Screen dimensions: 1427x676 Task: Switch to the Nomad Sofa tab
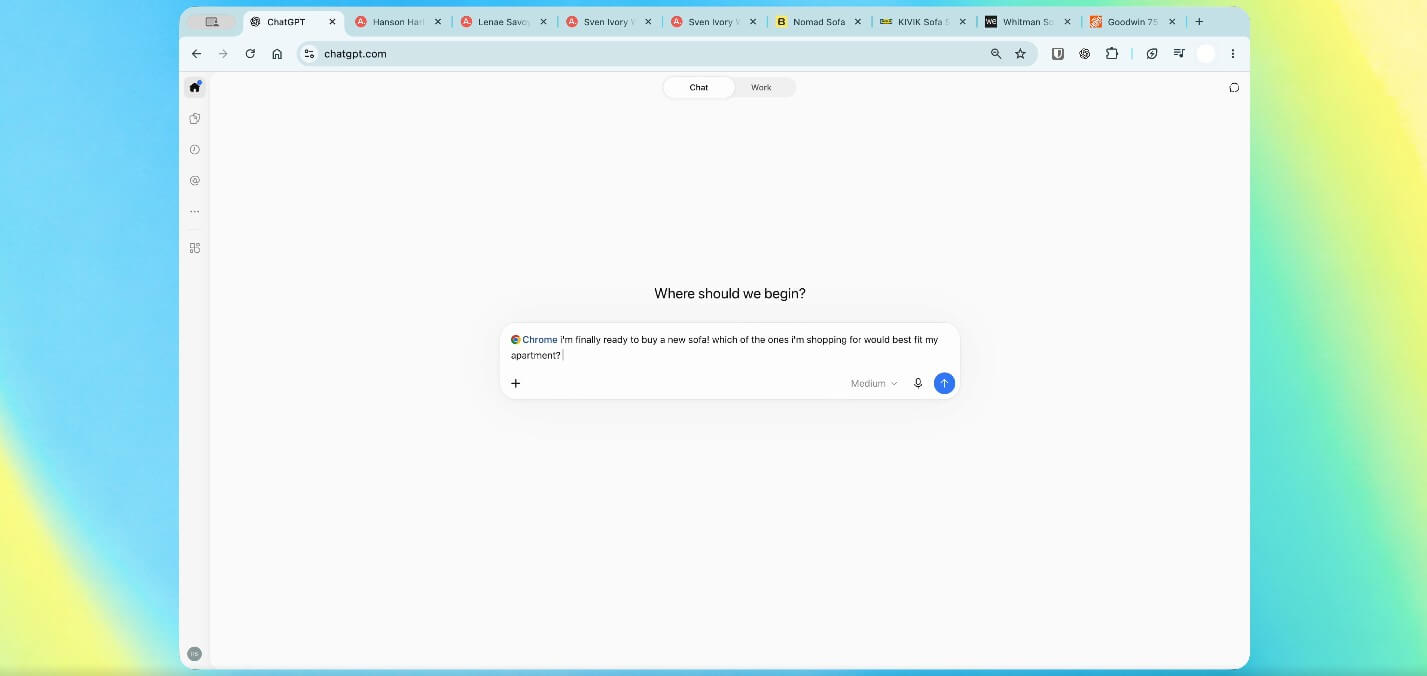pos(818,21)
